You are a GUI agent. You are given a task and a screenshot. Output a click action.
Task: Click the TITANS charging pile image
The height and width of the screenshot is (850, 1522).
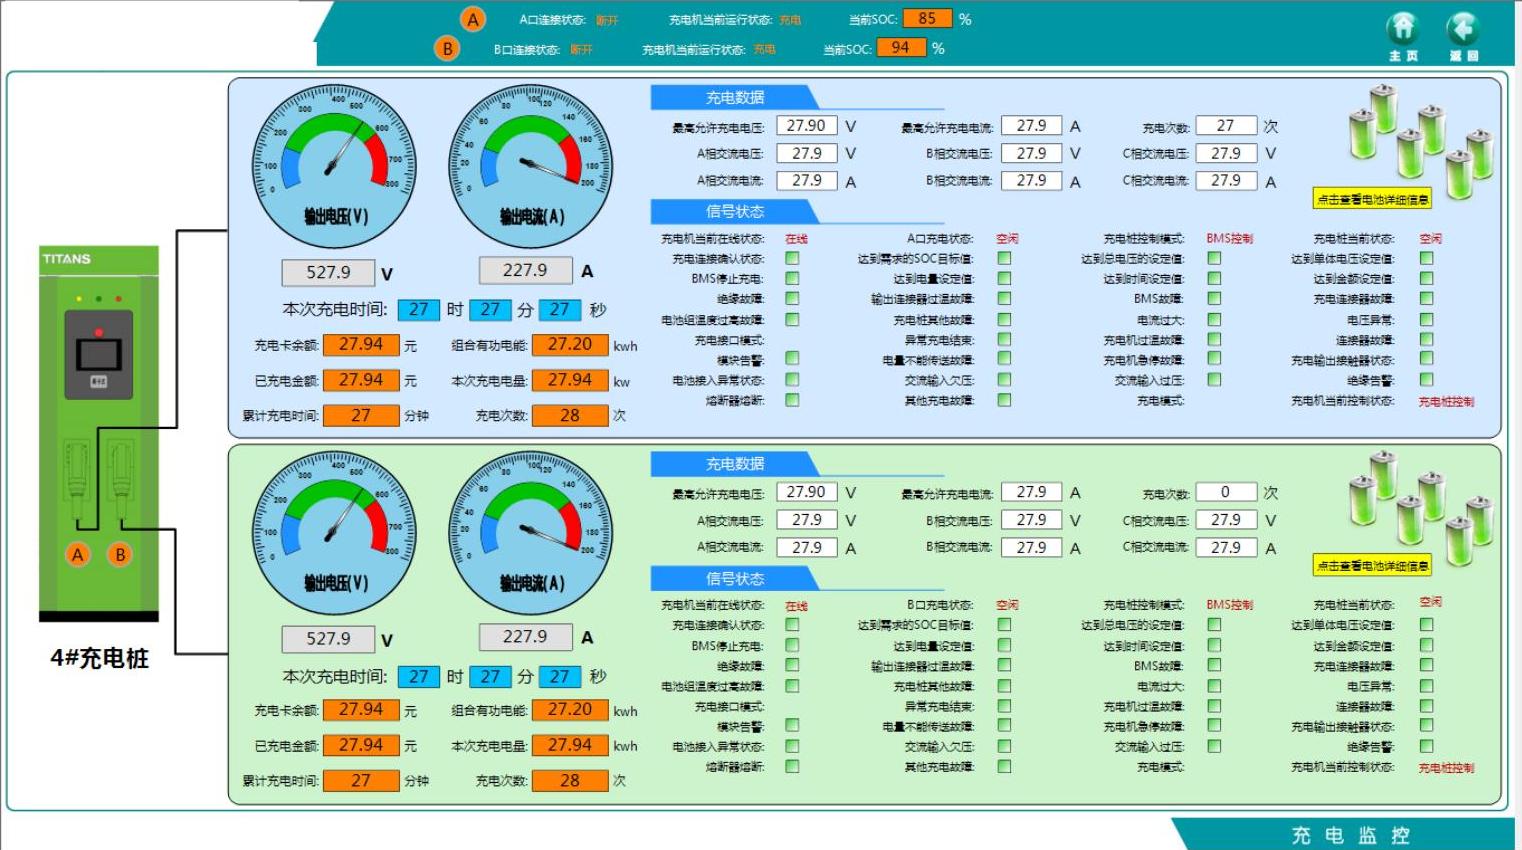(98, 430)
